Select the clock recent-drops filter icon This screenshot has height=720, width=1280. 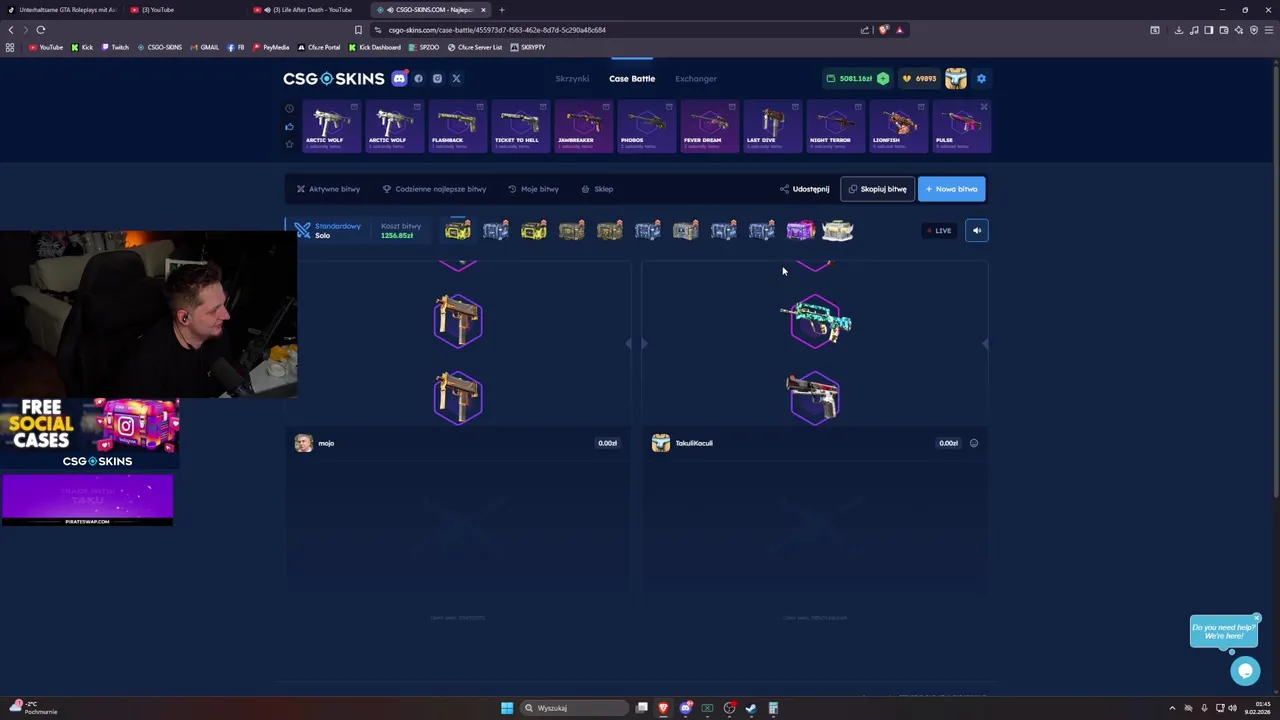pos(289,108)
